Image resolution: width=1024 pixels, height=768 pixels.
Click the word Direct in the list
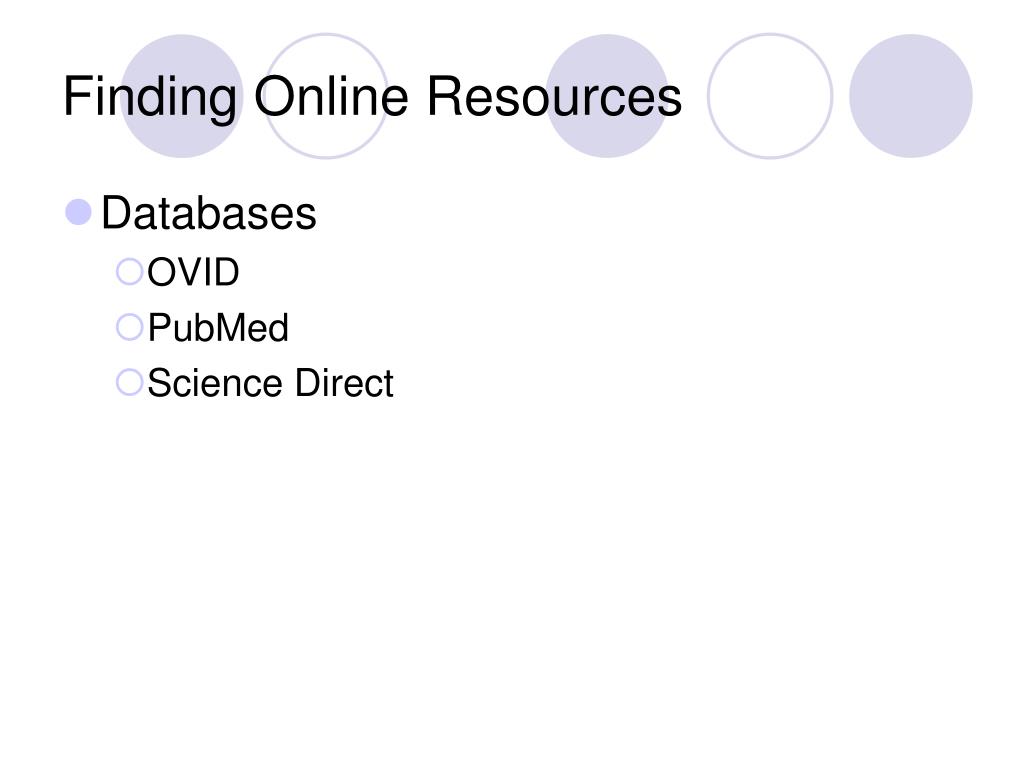click(x=344, y=383)
